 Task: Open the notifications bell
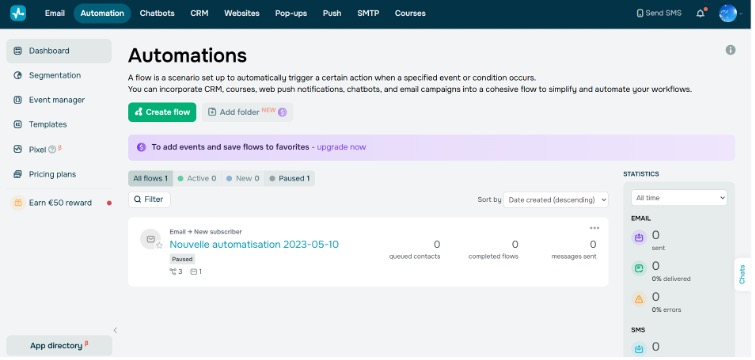(x=701, y=13)
